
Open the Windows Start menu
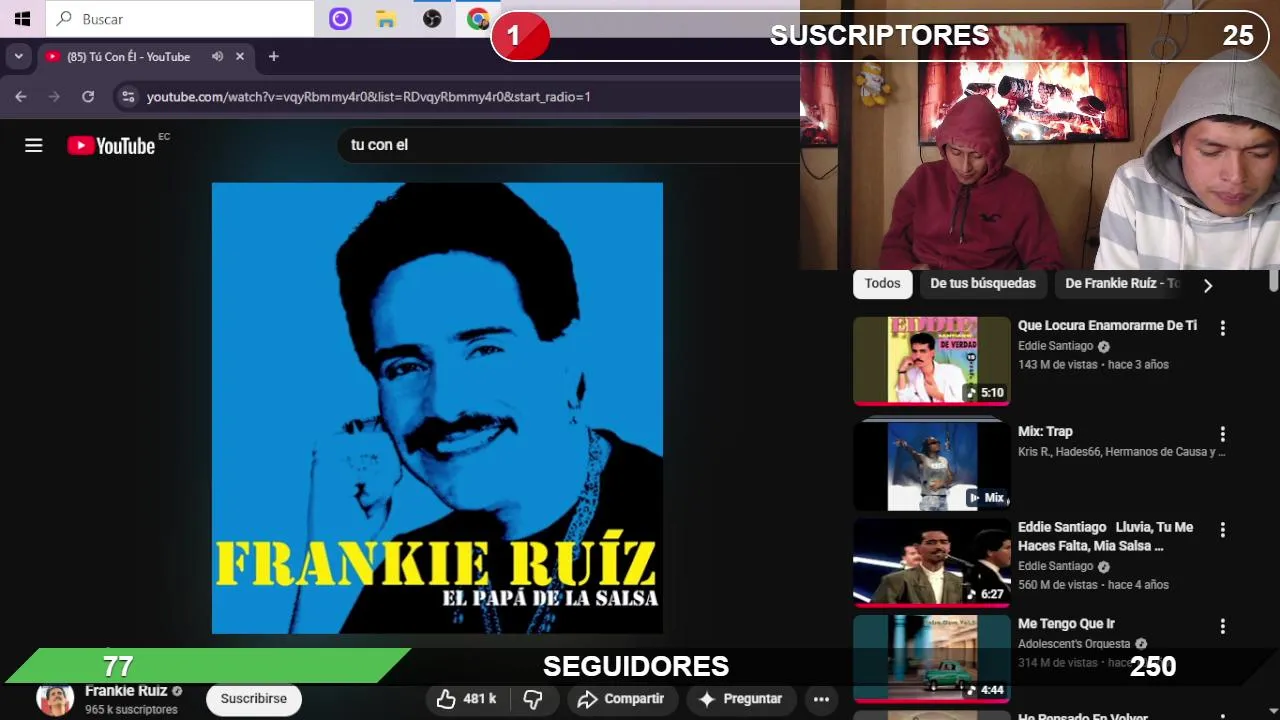[x=22, y=18]
